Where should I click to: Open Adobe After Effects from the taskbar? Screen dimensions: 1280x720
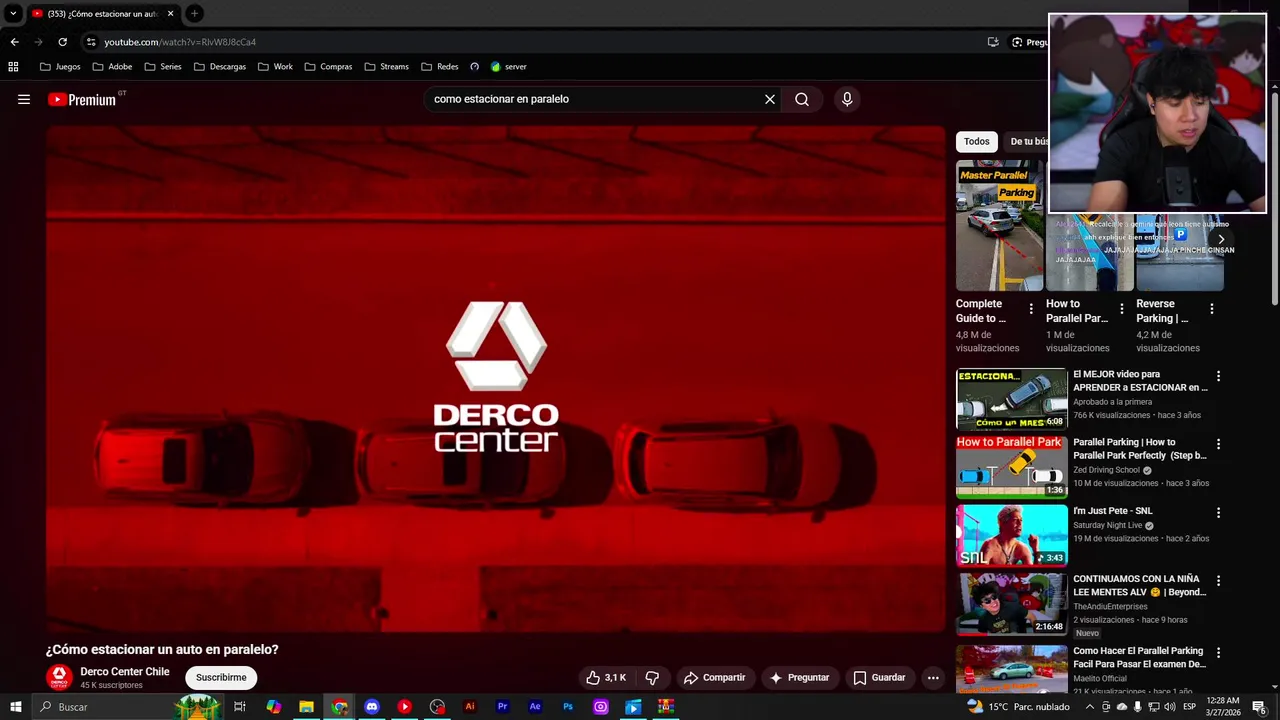[x=535, y=707]
